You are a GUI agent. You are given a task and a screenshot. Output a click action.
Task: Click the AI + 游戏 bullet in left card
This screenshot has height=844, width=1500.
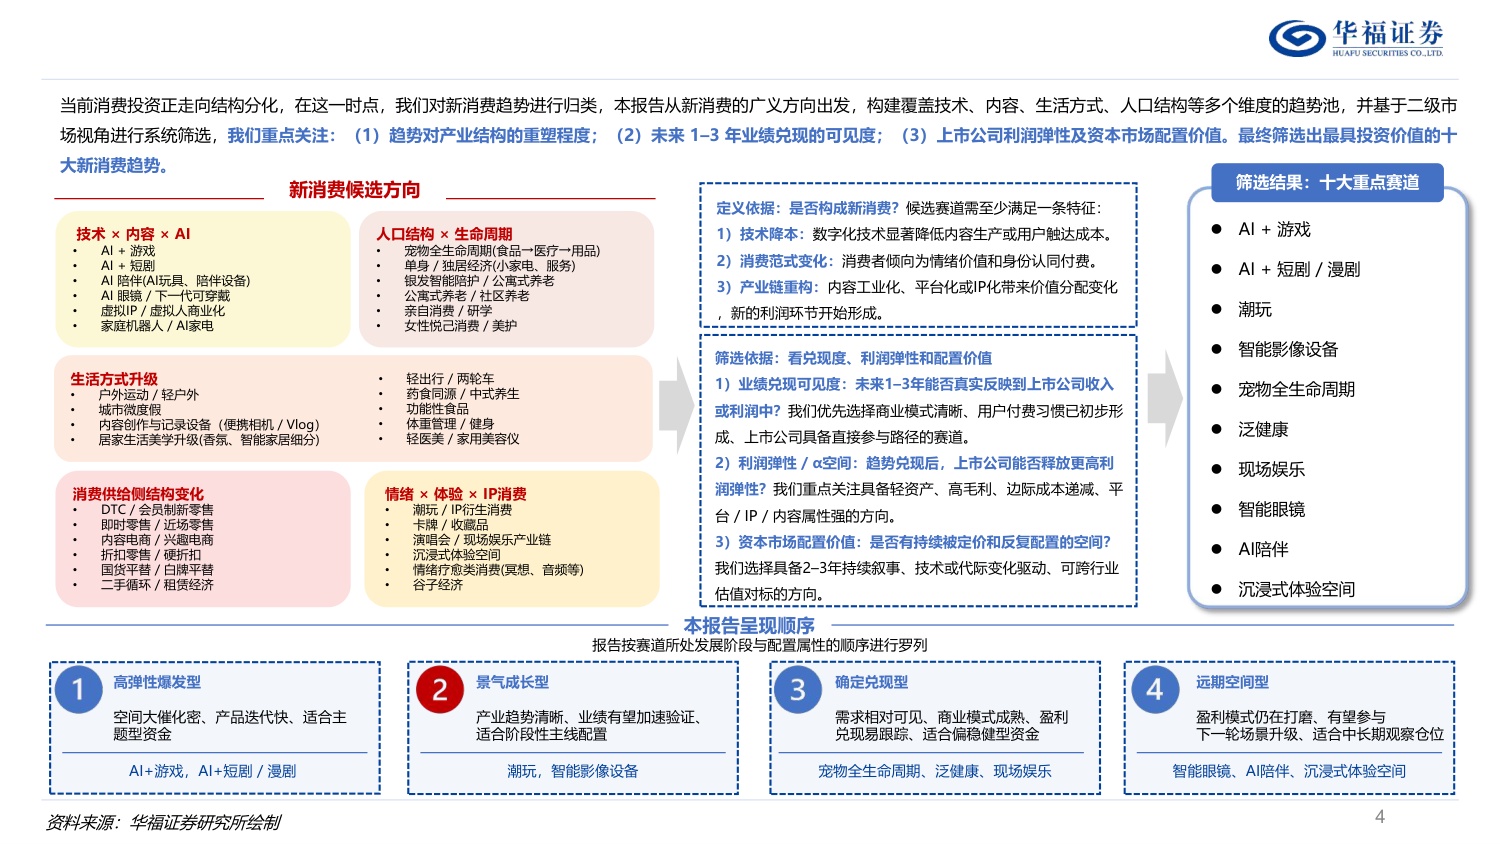coord(128,251)
